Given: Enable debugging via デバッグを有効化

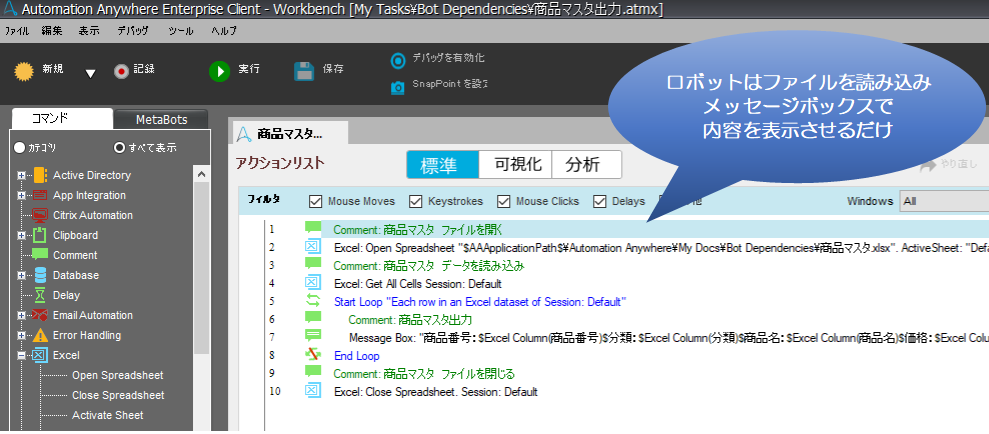Looking at the screenshot, I should click(437, 59).
